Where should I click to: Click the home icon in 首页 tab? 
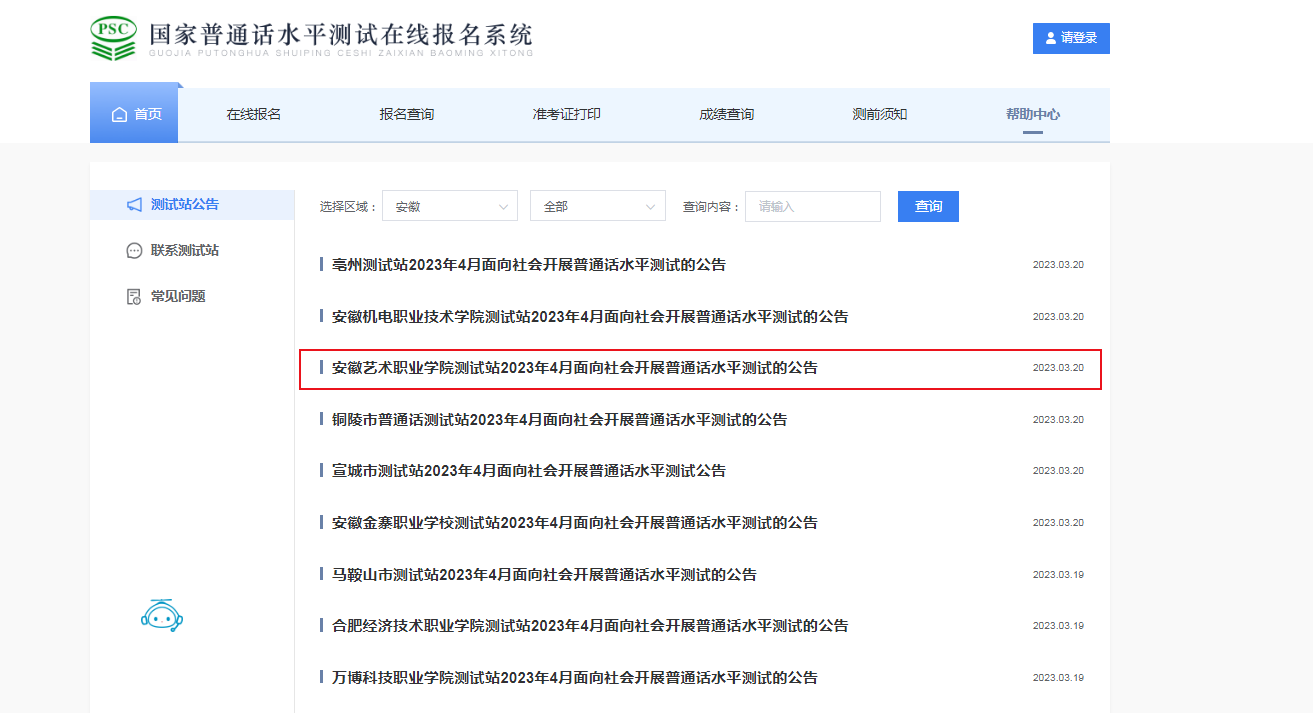pyautogui.click(x=119, y=115)
